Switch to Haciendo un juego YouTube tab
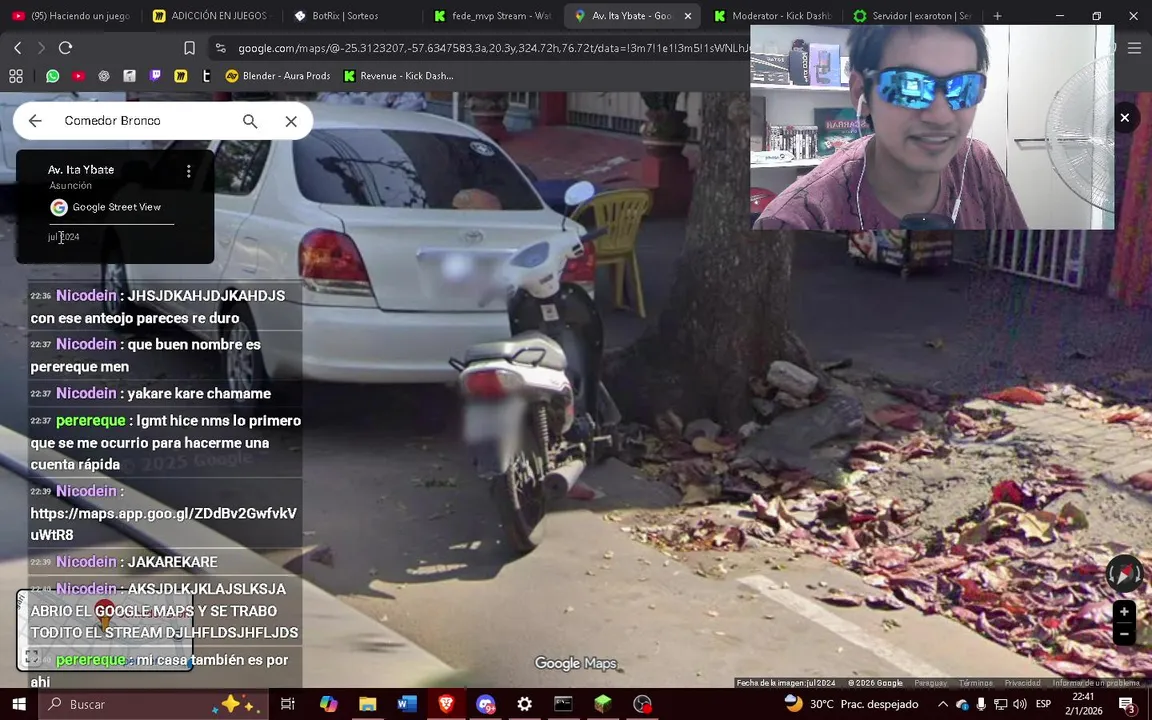This screenshot has width=1152, height=720. [71, 15]
